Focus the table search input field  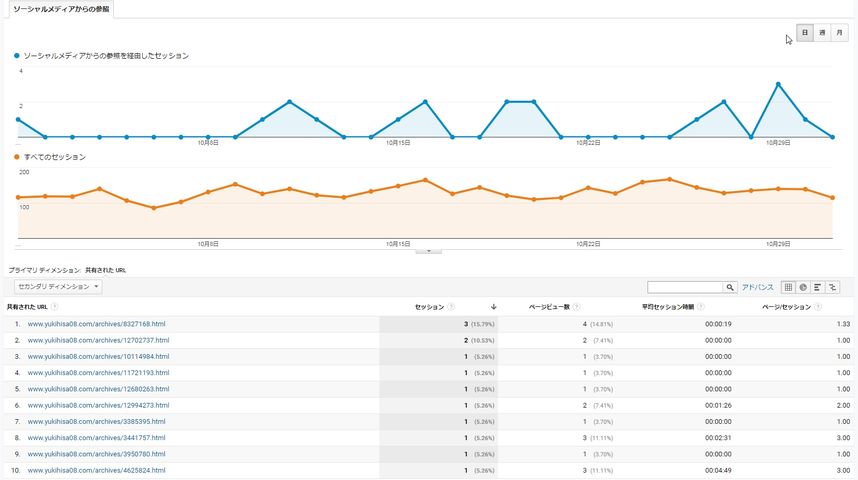pyautogui.click(x=685, y=287)
